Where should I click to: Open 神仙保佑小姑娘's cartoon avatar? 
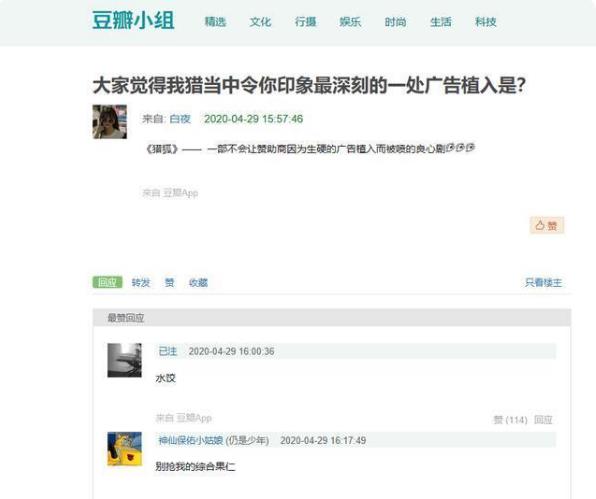(x=125, y=449)
